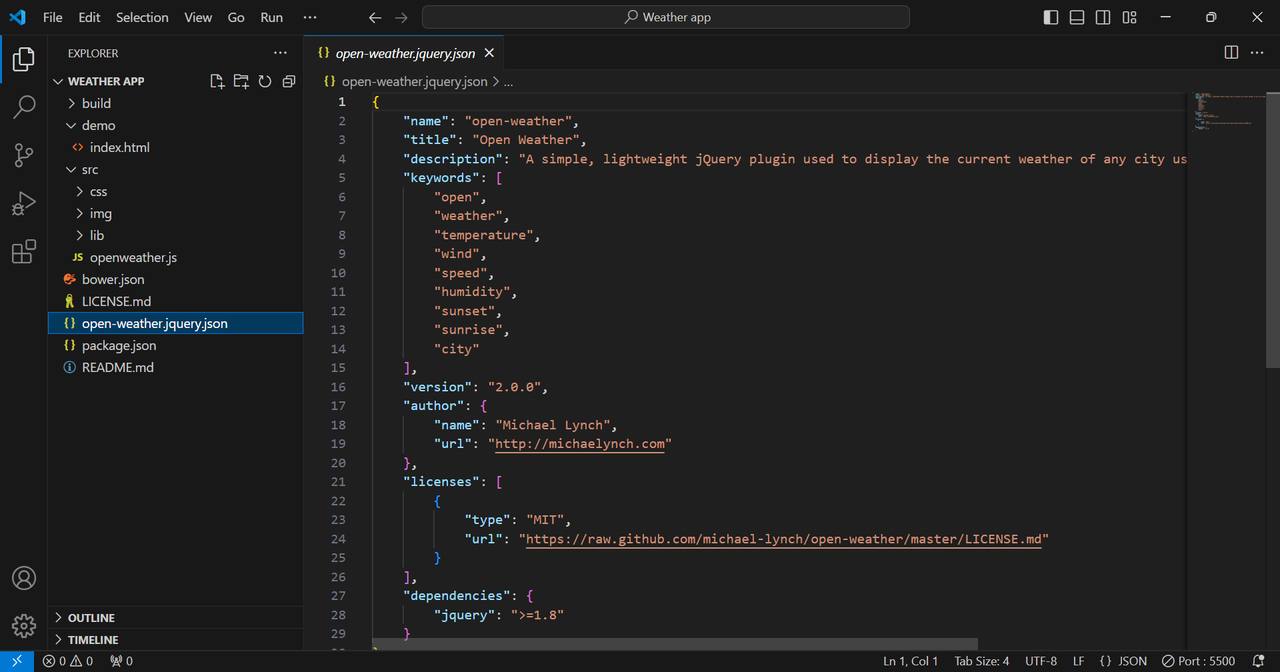Click the horizontal editor scrollbar
Image resolution: width=1280 pixels, height=672 pixels.
tap(675, 644)
